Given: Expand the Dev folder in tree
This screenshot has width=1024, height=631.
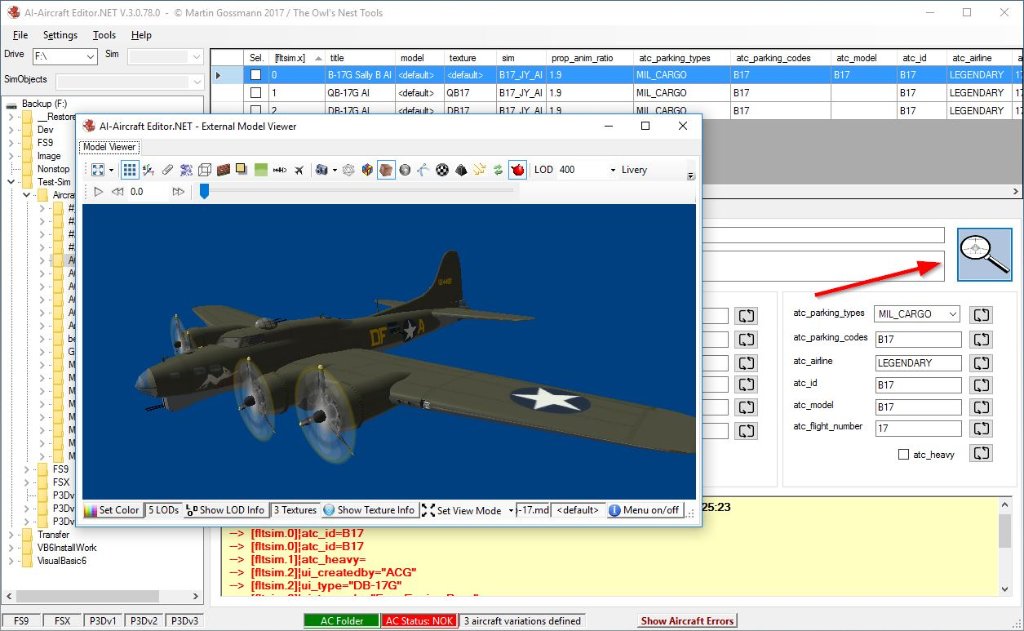Looking at the screenshot, I should [x=10, y=129].
